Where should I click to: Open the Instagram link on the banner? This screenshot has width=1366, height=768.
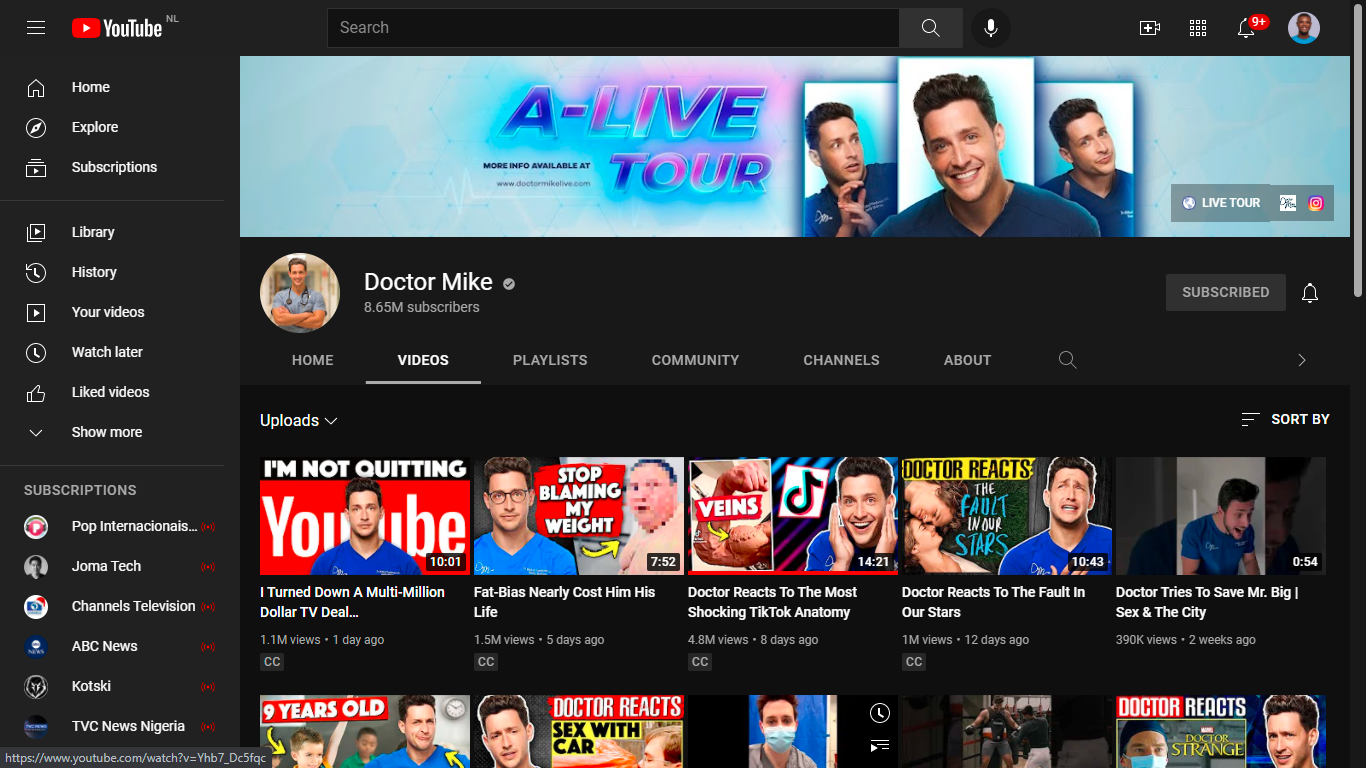click(1316, 203)
